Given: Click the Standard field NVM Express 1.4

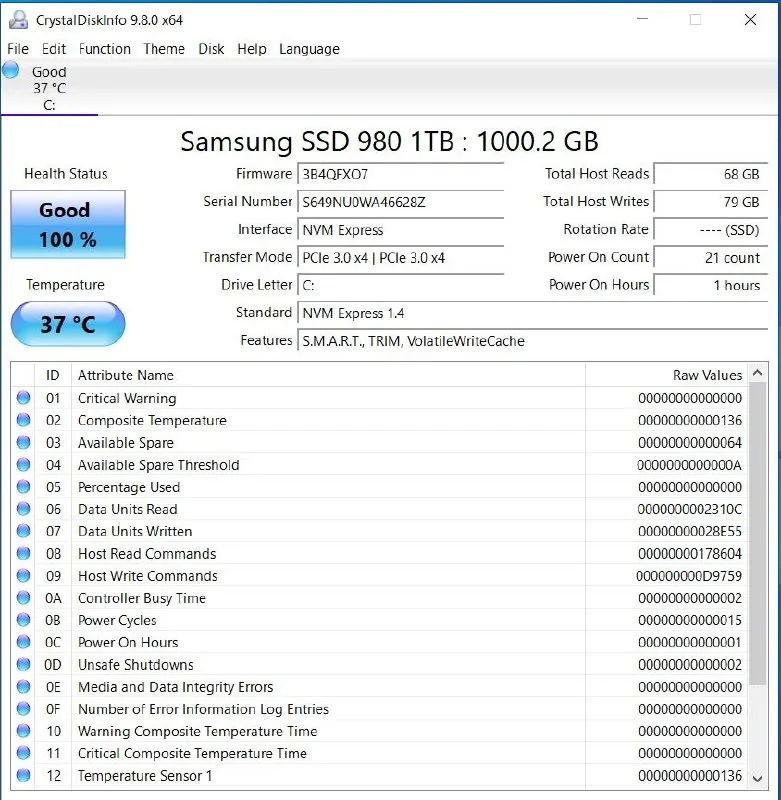Looking at the screenshot, I should click(x=533, y=313).
